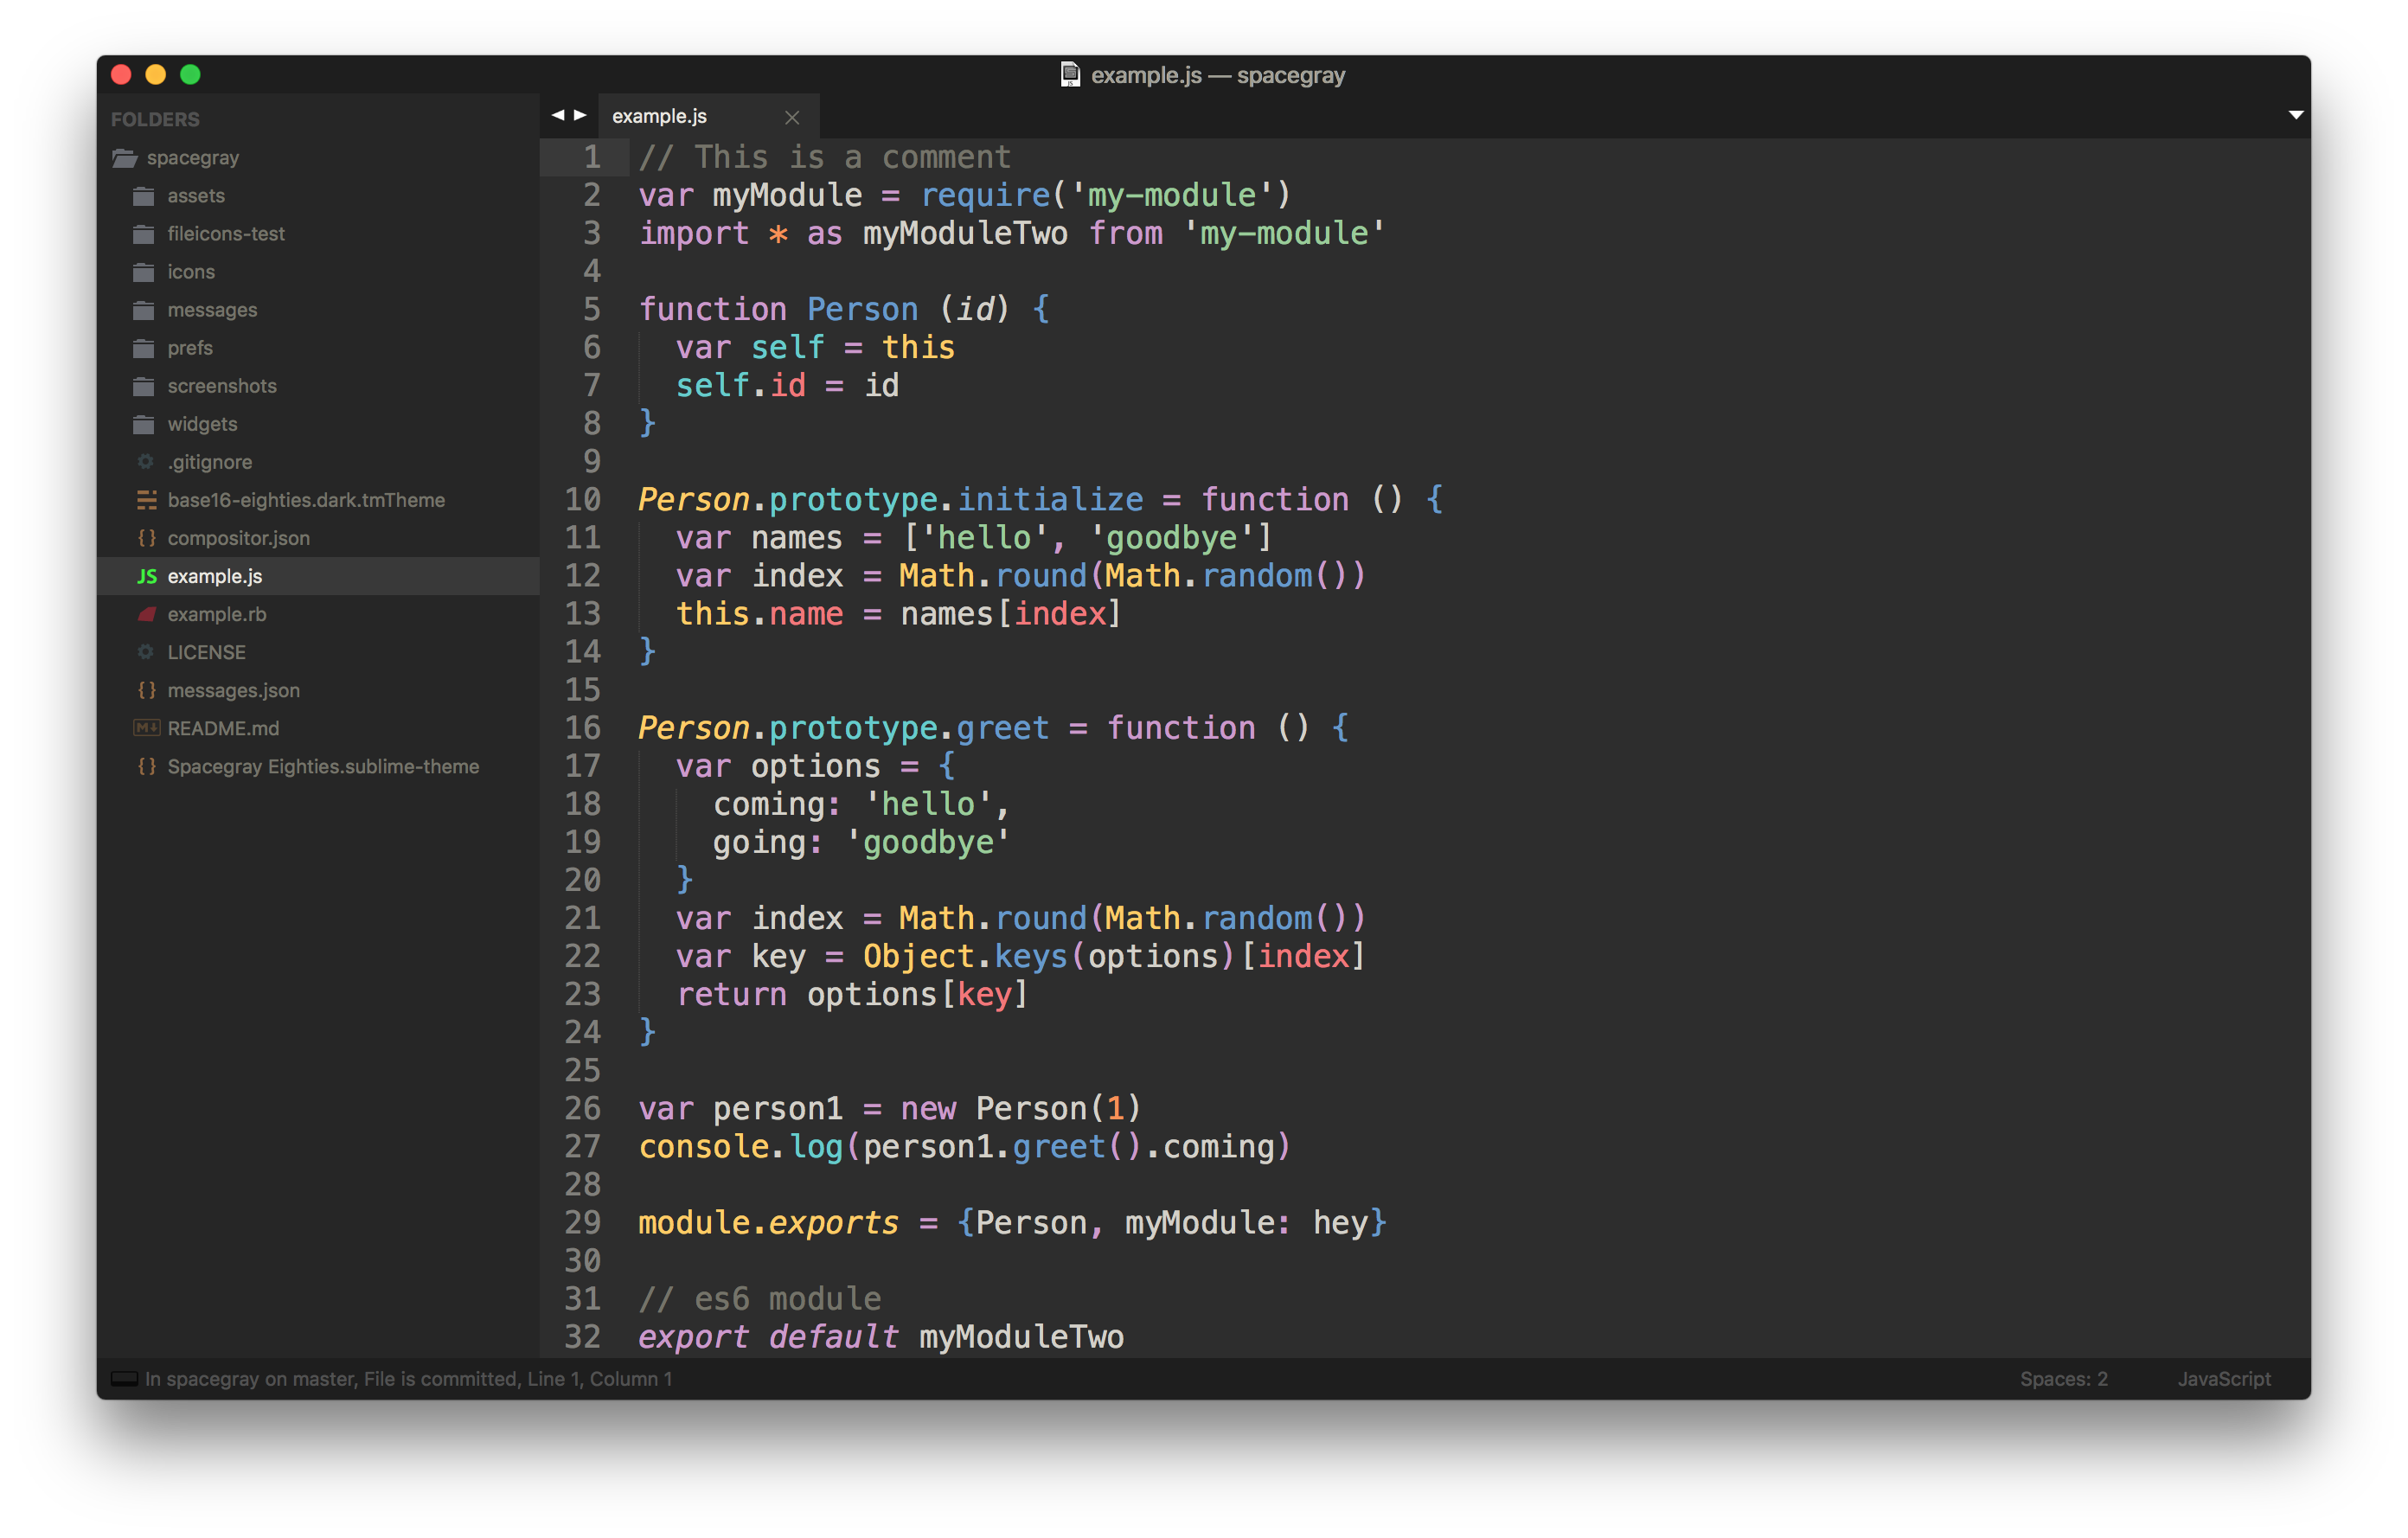
Task: Open the tab list dropdown arrow
Action: (x=2296, y=115)
